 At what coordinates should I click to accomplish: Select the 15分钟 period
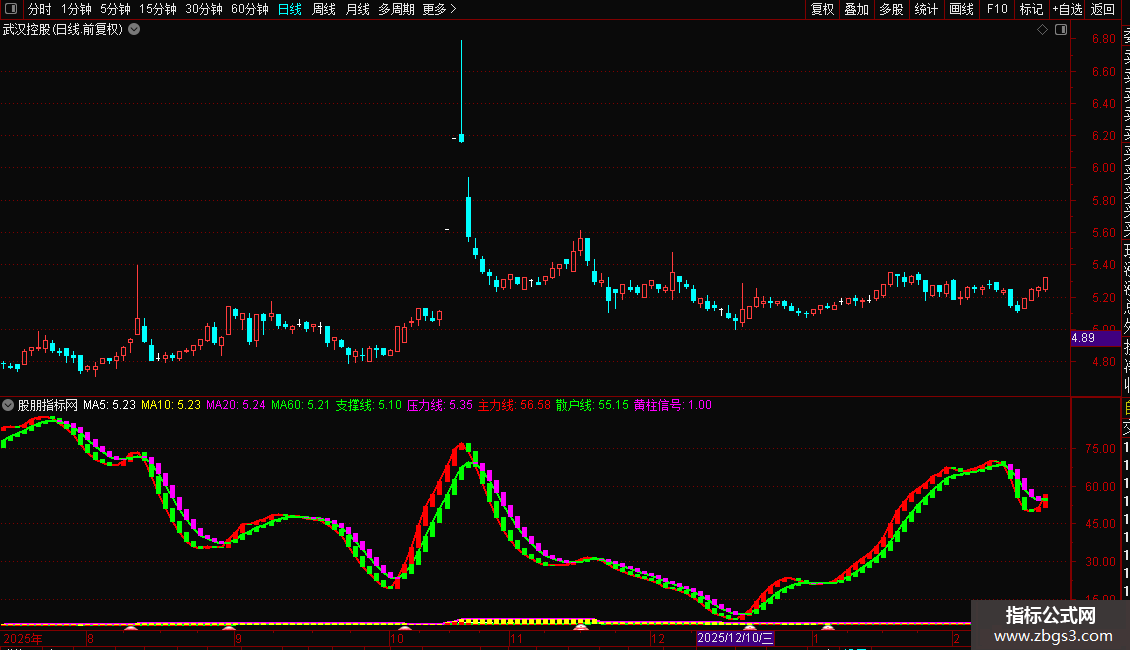(158, 9)
